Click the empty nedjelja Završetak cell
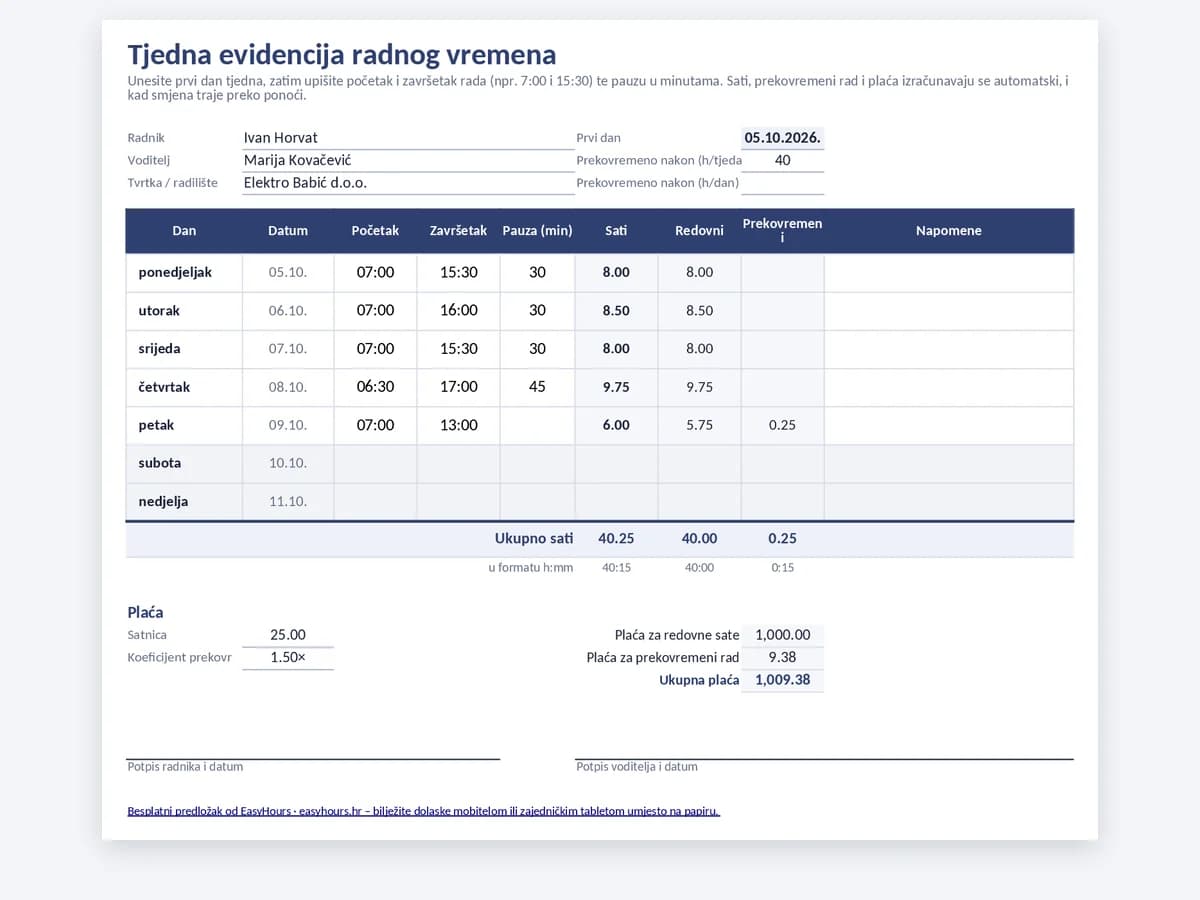The width and height of the screenshot is (1200, 900). 458,502
